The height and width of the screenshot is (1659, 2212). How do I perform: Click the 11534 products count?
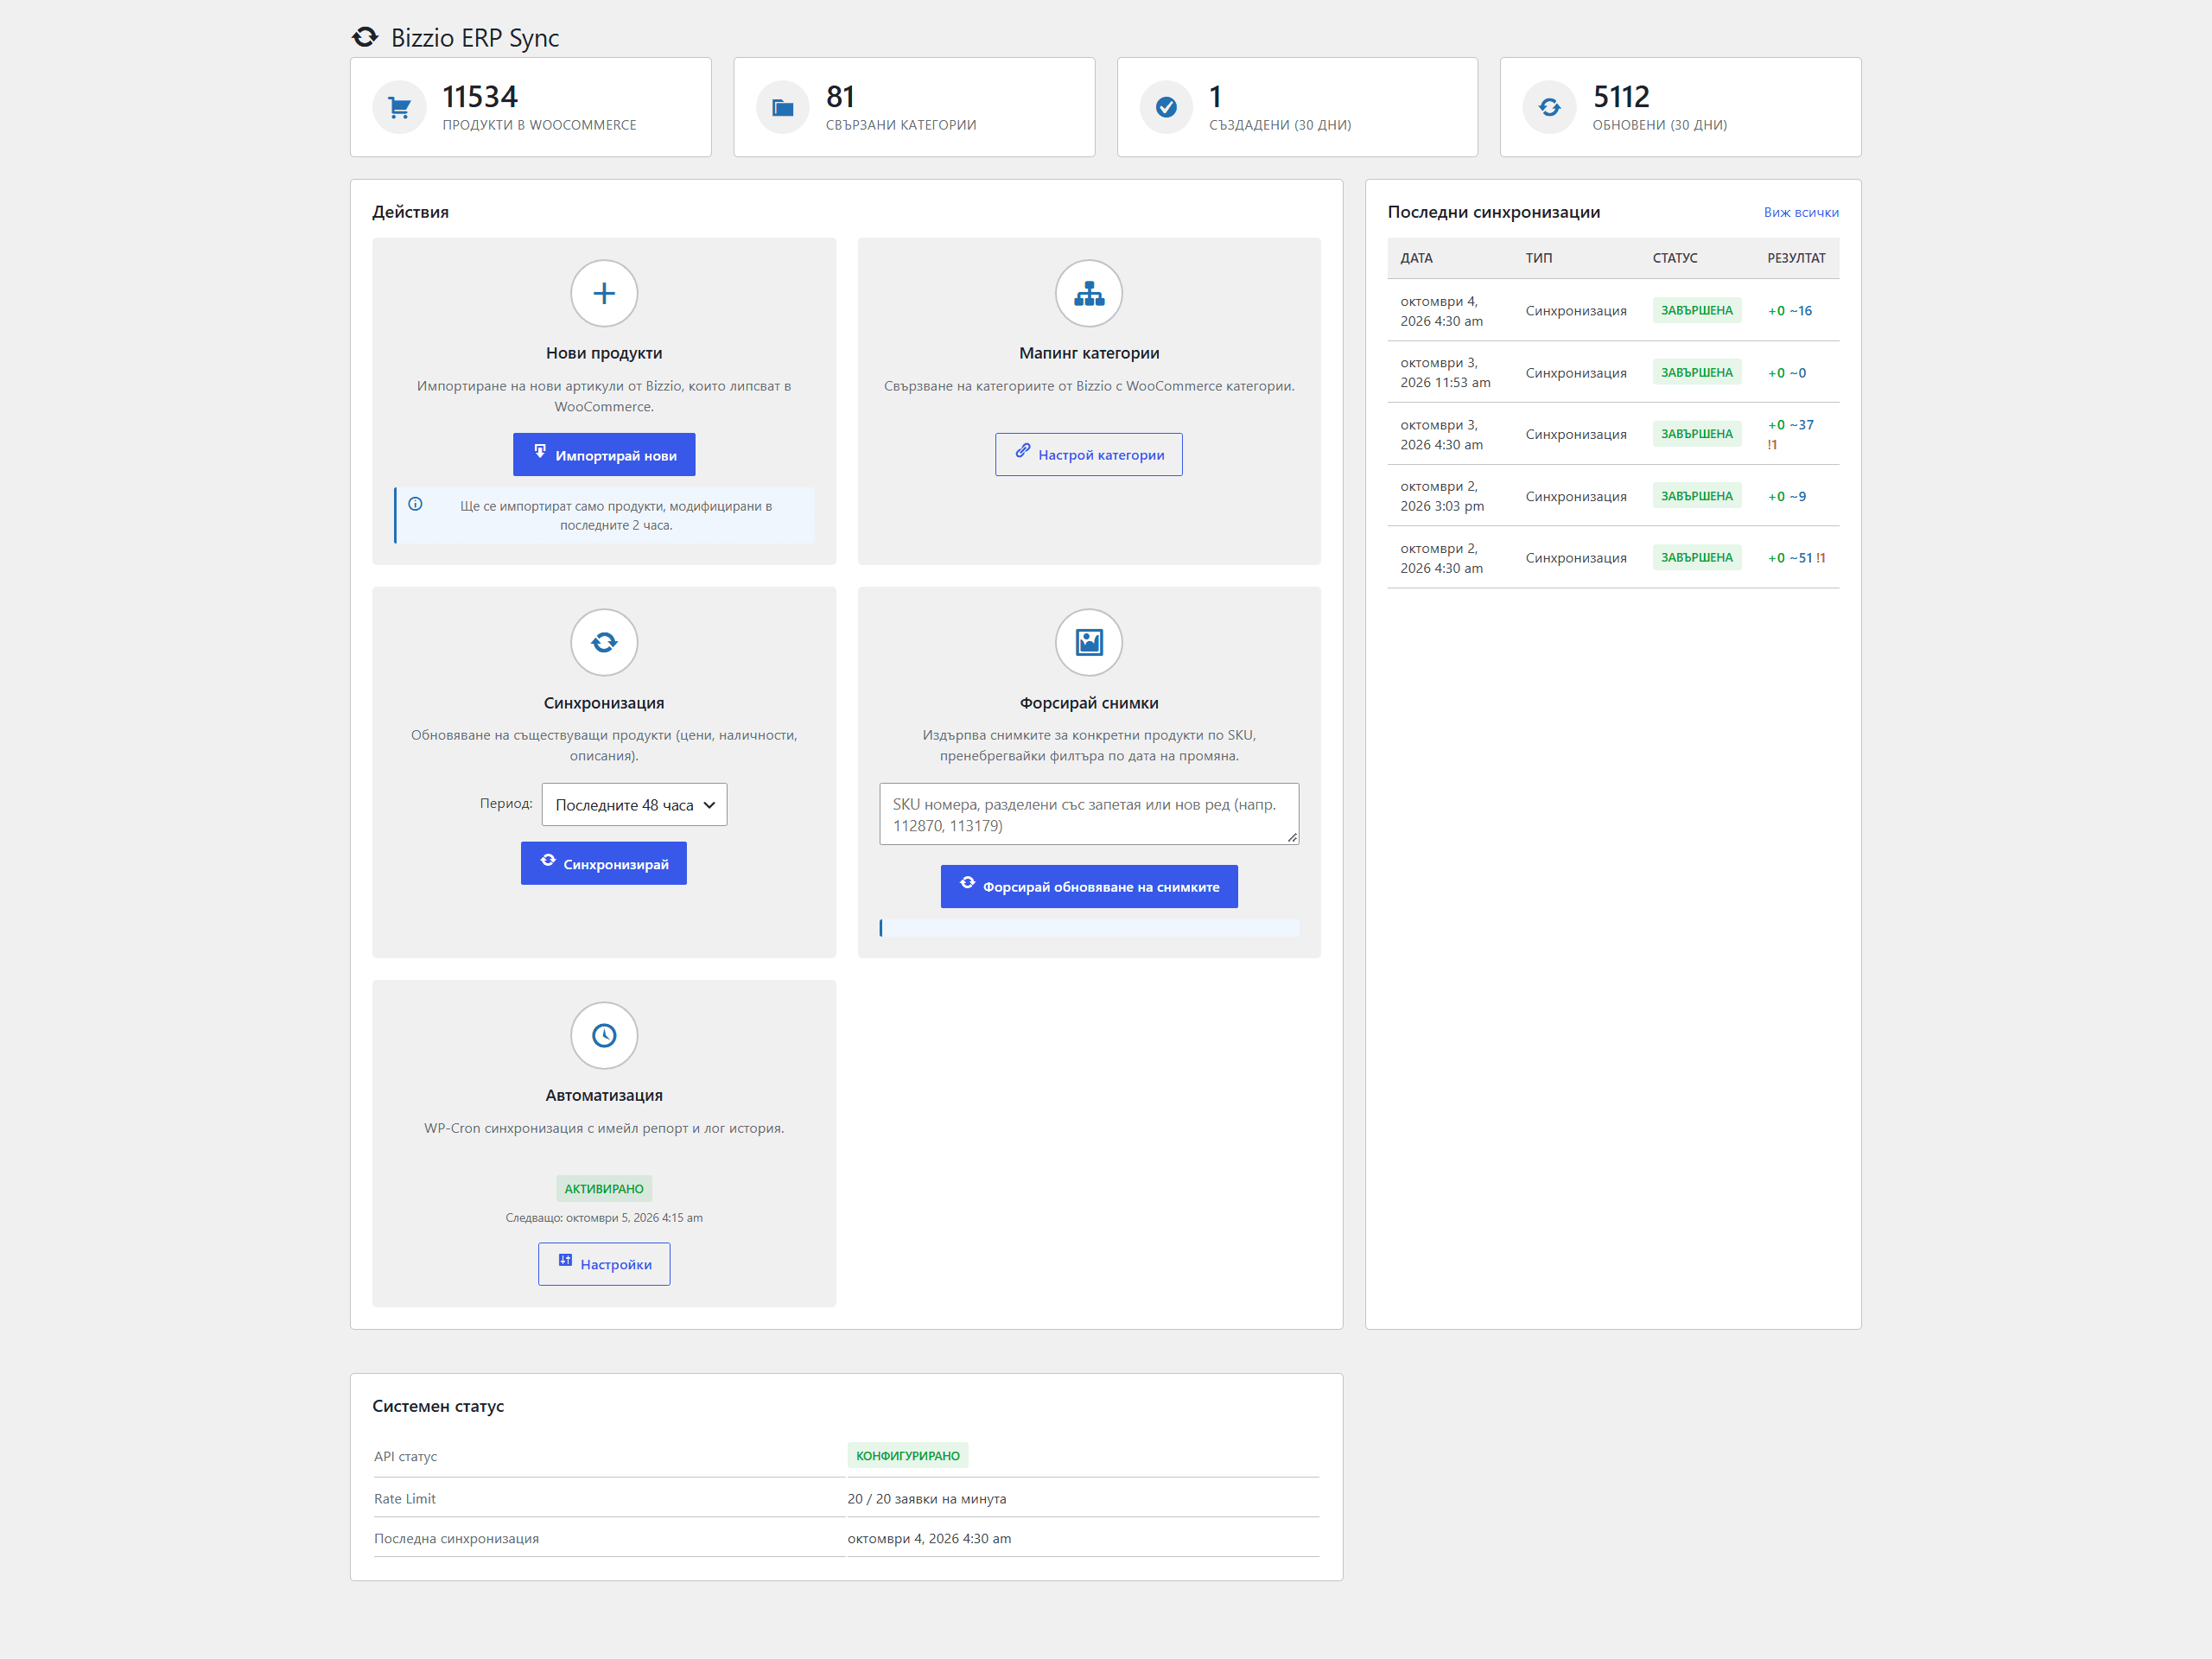point(480,97)
